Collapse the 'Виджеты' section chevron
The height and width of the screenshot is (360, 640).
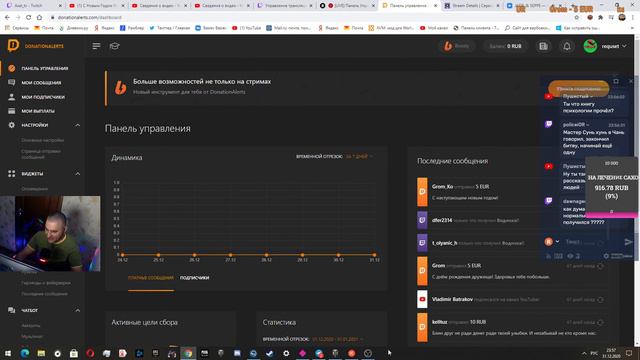click(x=78, y=173)
